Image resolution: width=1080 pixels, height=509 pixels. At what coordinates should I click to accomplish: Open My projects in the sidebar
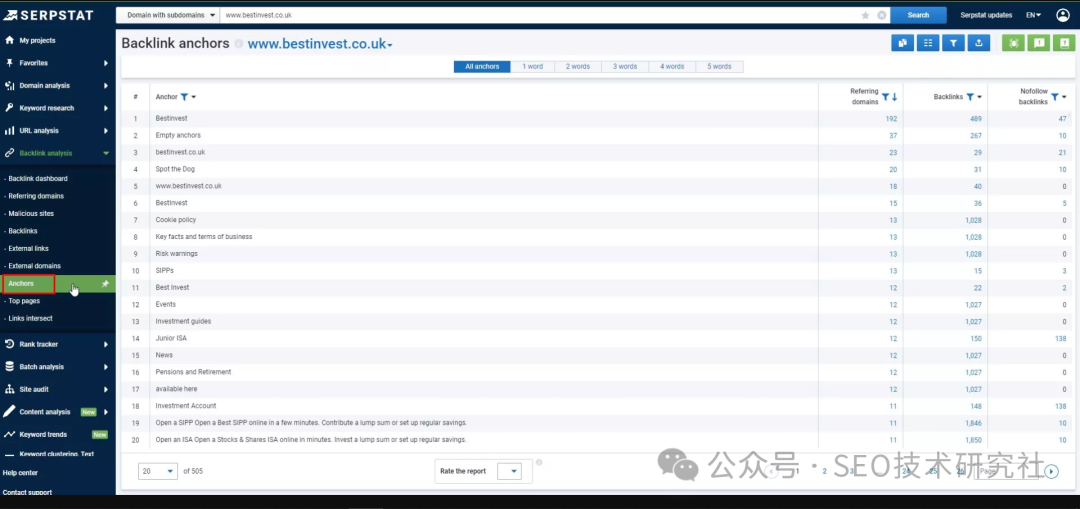(x=37, y=40)
